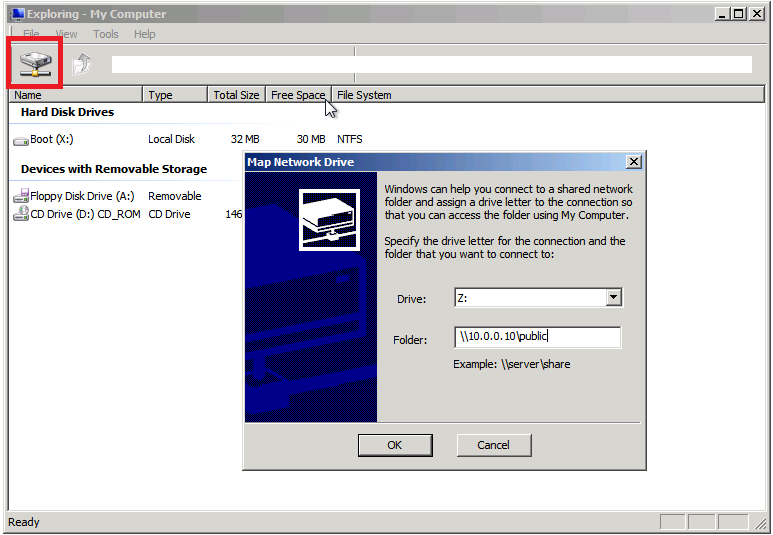Click the Ready status bar text
The height and width of the screenshot is (535, 773).
point(24,522)
